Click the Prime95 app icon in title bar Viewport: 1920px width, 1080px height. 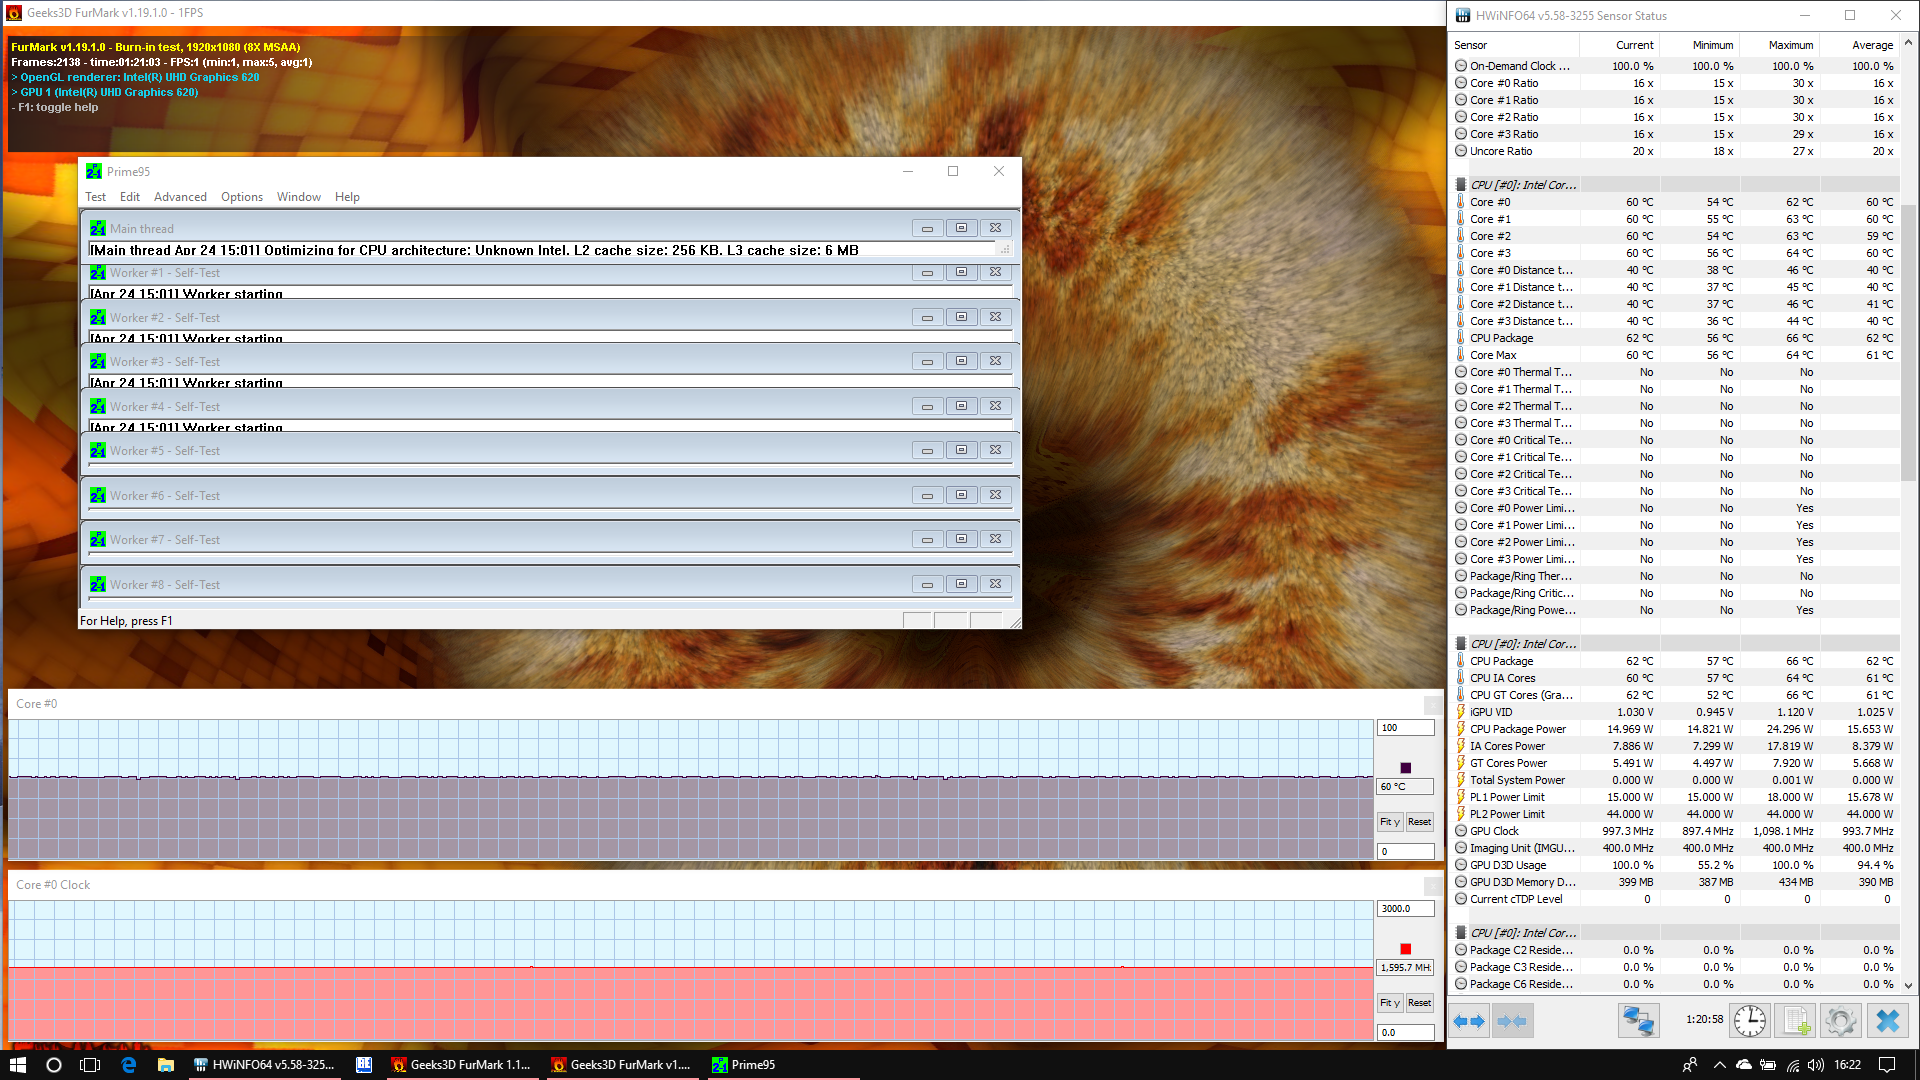click(94, 171)
